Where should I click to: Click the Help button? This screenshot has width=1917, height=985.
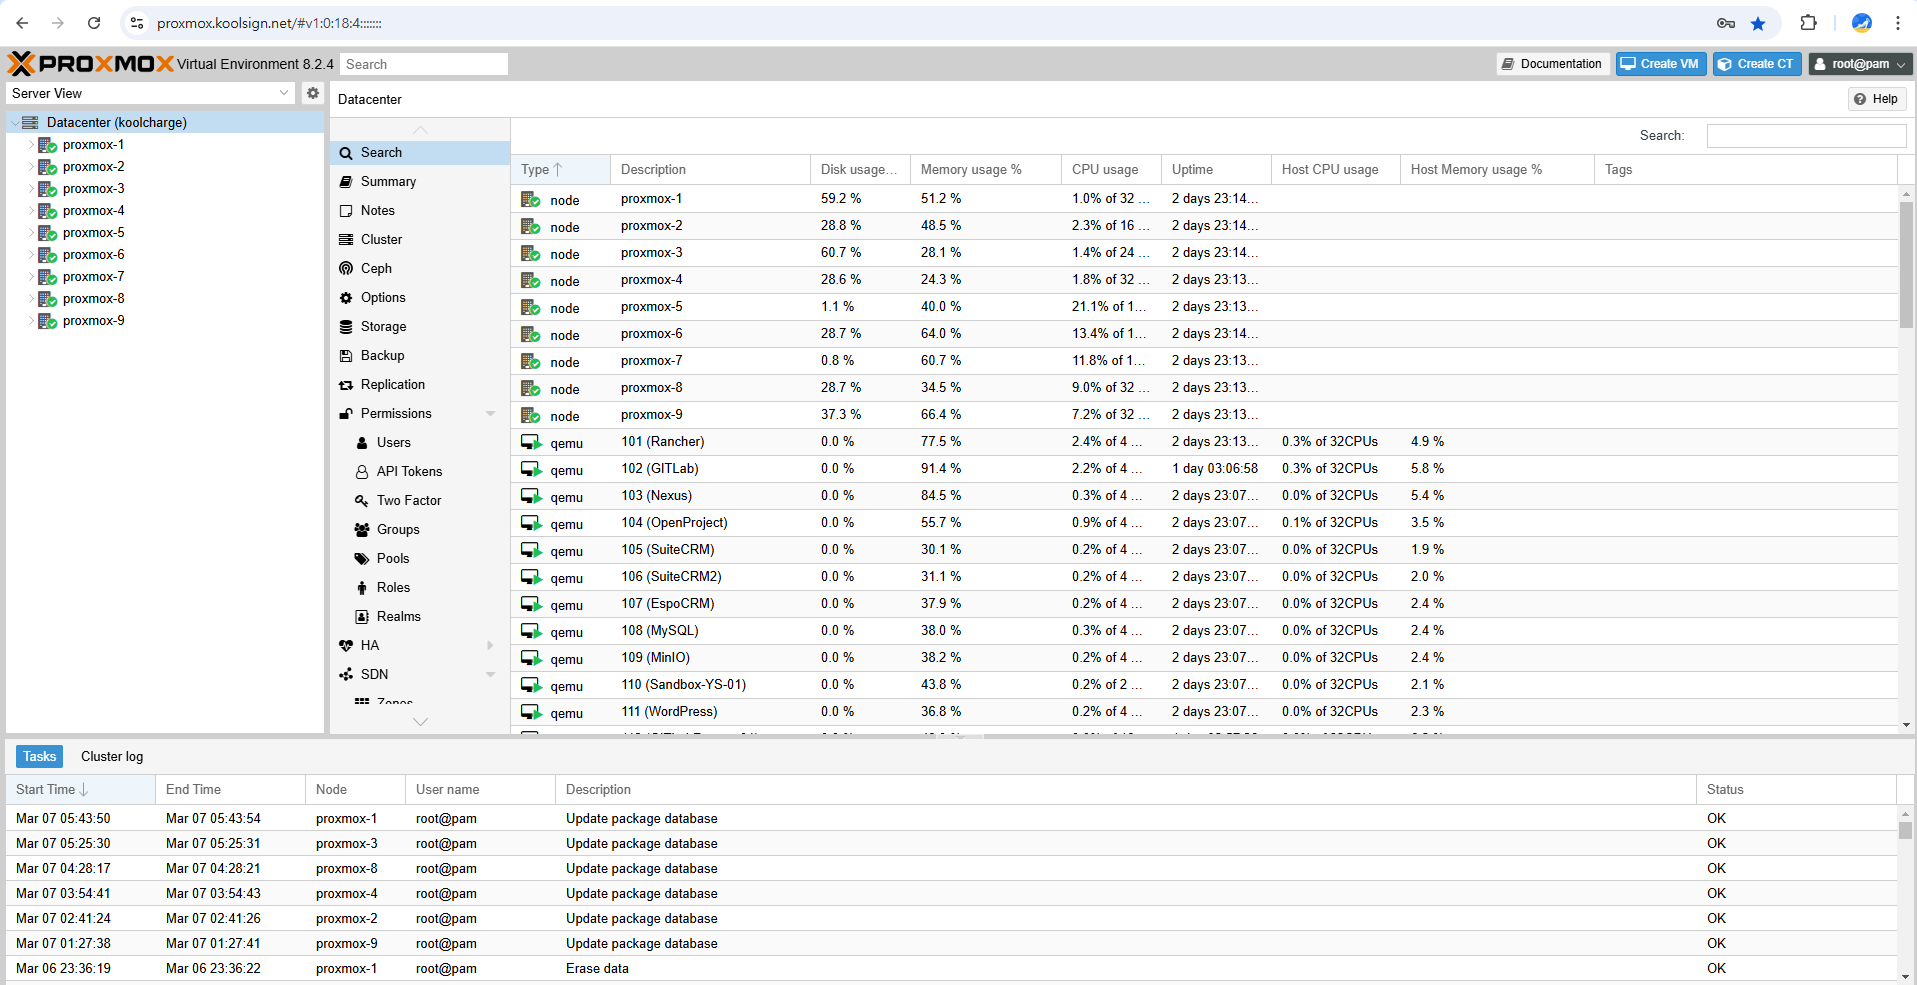click(1876, 99)
